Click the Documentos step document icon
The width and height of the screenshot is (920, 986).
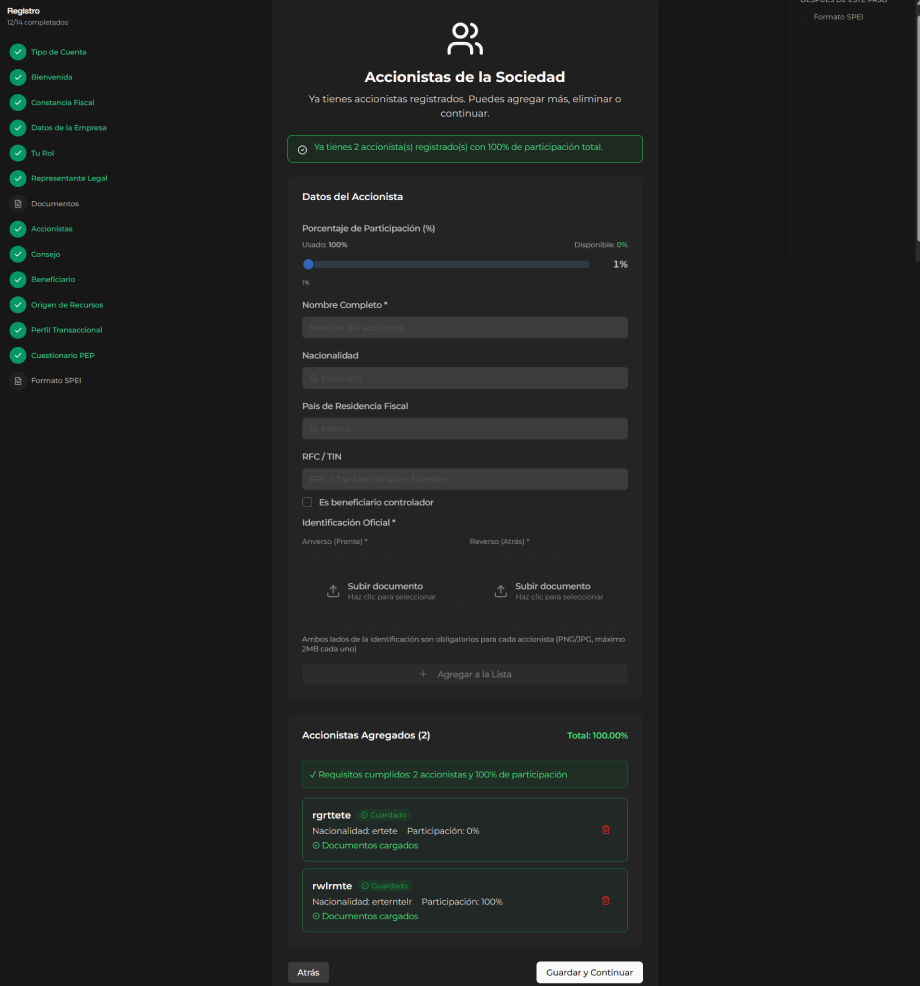point(18,204)
